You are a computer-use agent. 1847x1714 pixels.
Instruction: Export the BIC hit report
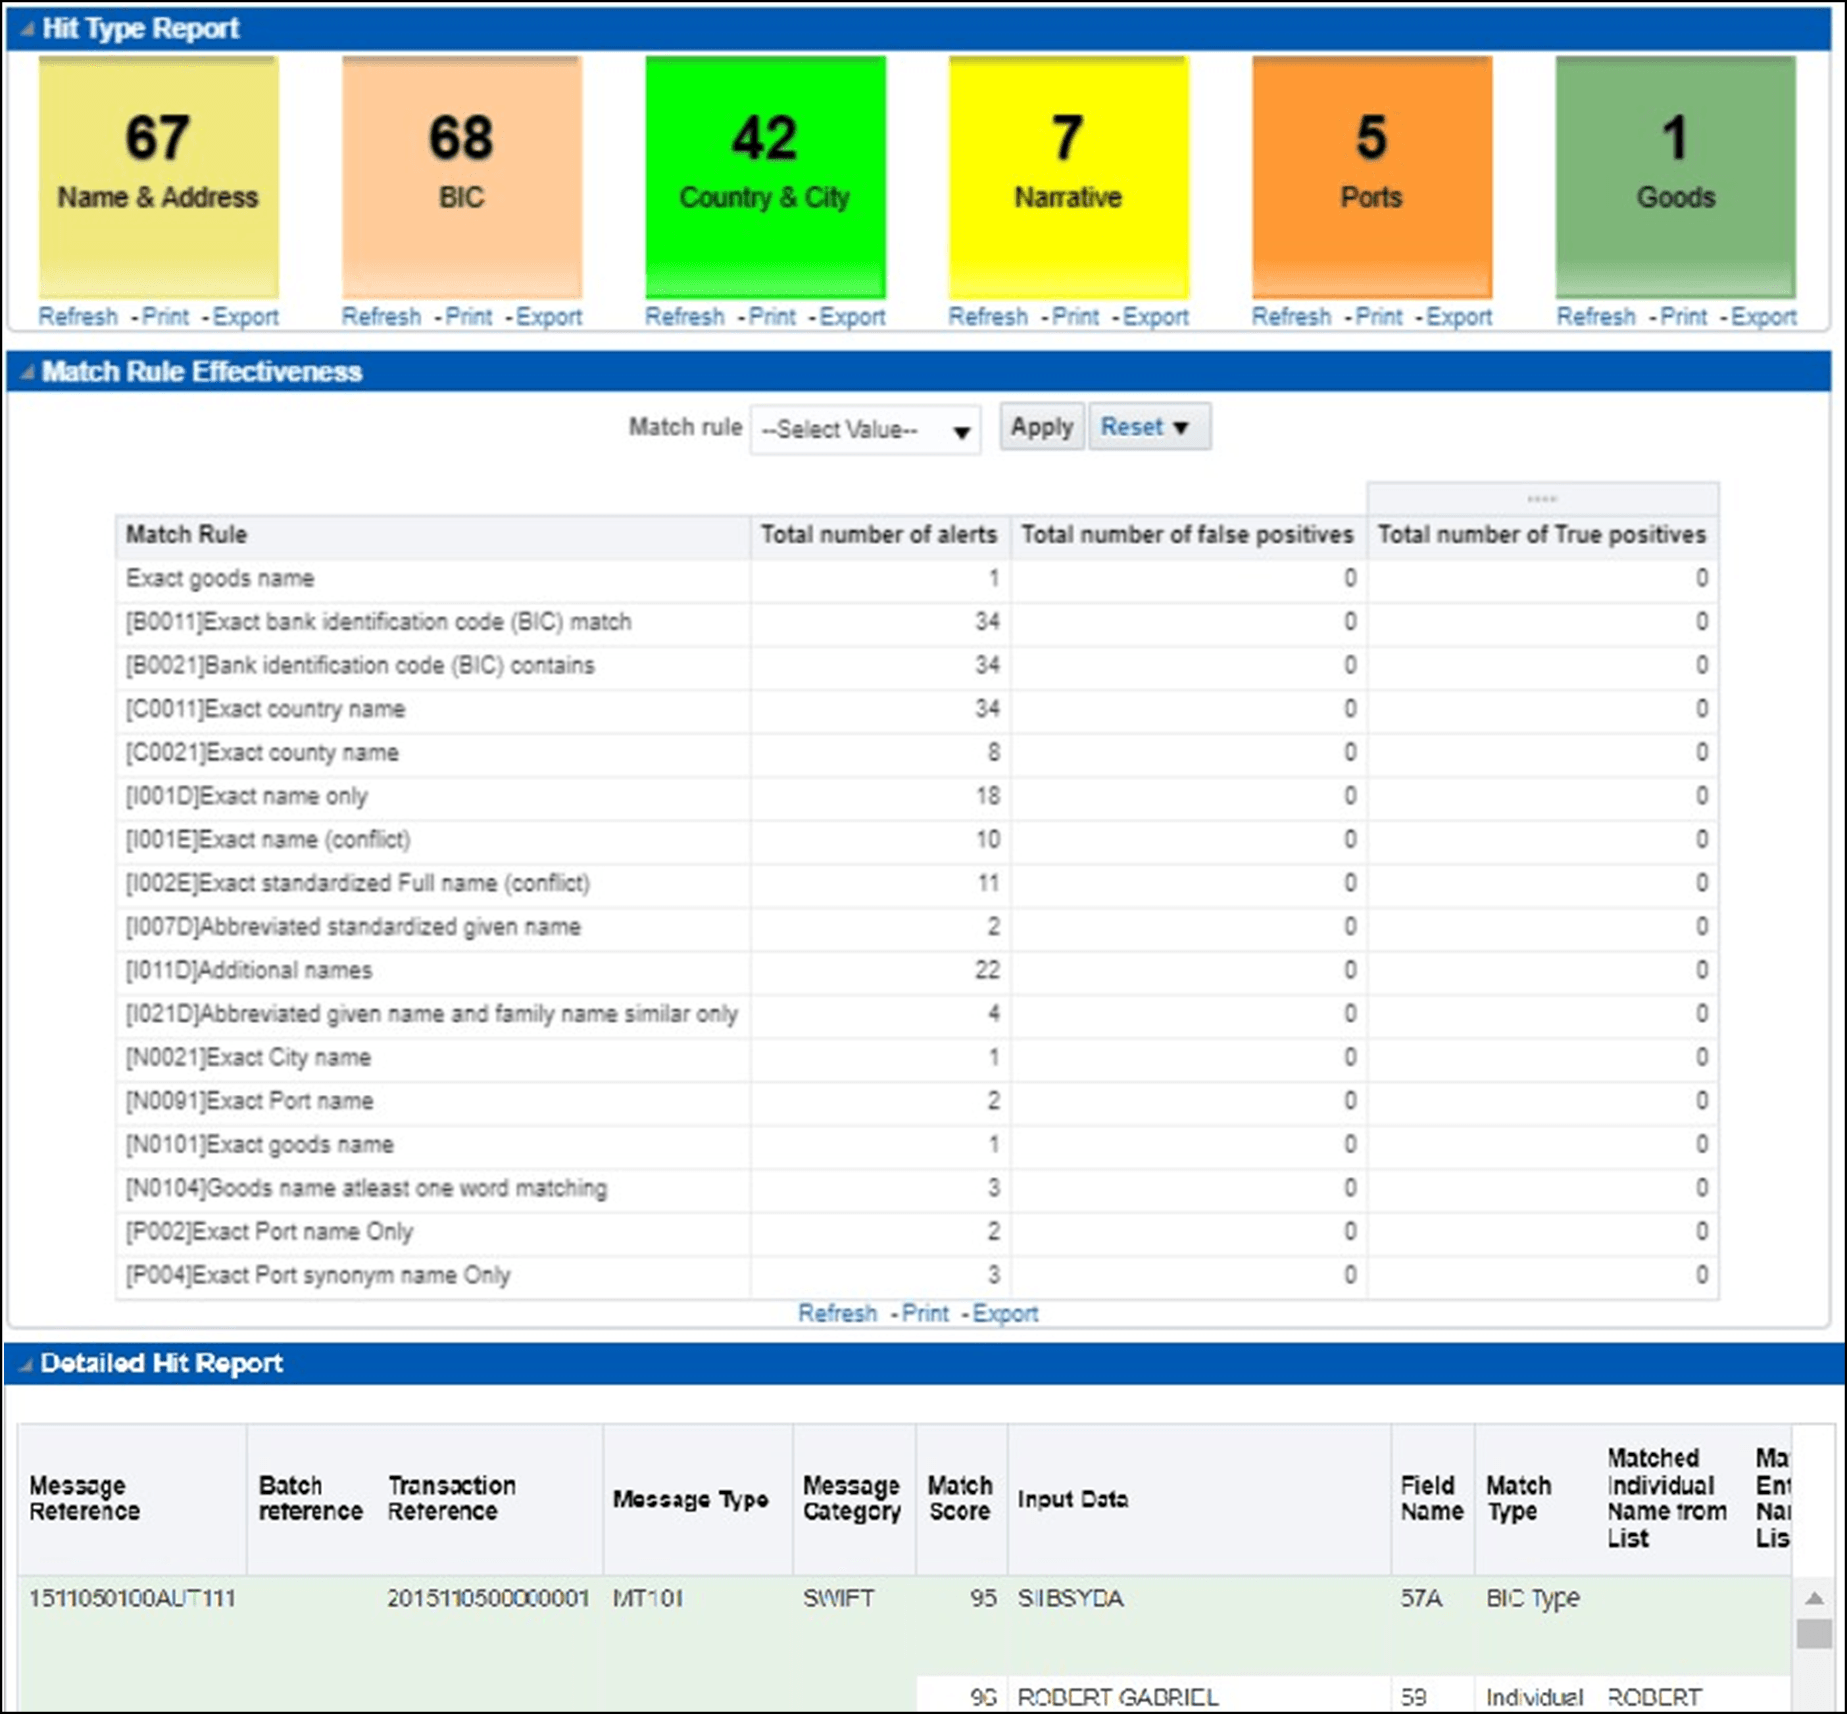(550, 317)
